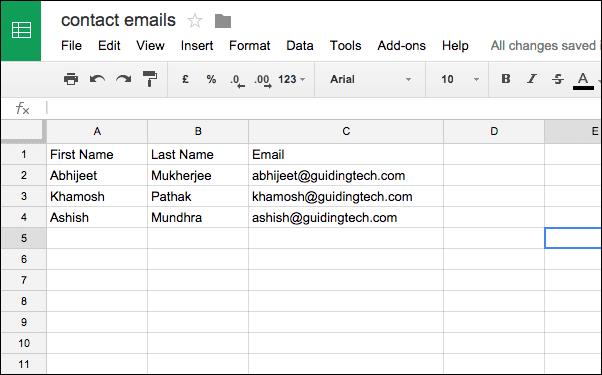Image resolution: width=602 pixels, height=375 pixels.
Task: Select the Last Name header cell
Action: 198,154
